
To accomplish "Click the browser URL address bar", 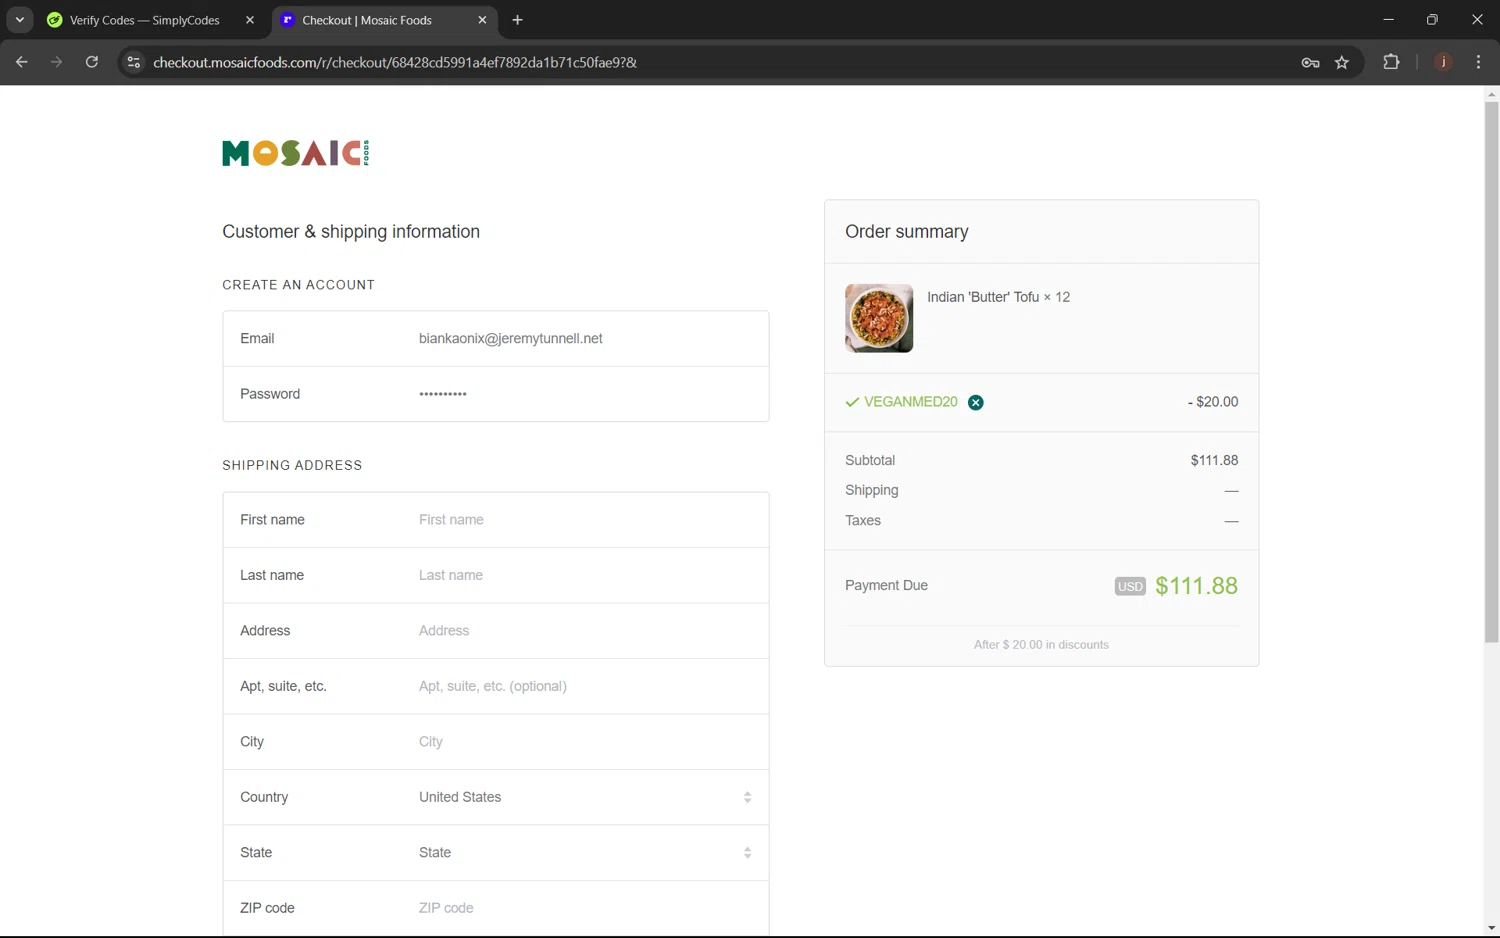I will pos(720,62).
